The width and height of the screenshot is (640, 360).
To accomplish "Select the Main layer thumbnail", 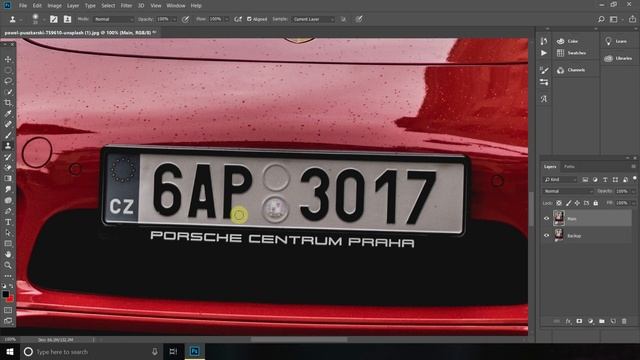I will click(559, 218).
